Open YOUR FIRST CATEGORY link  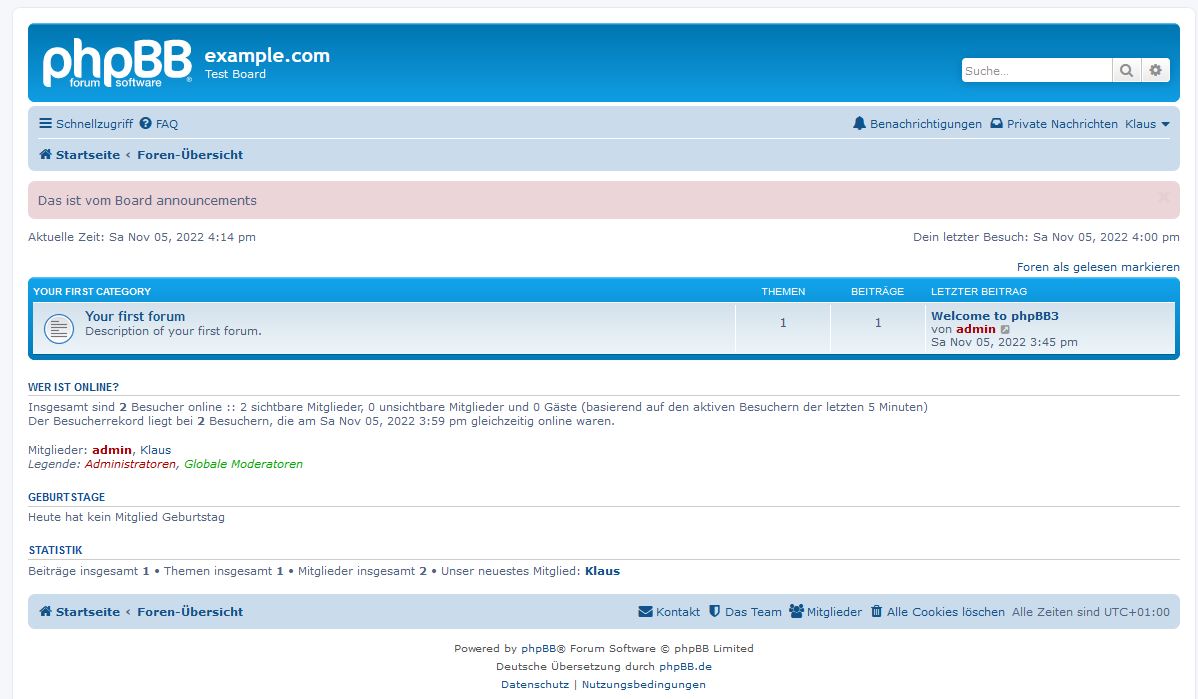92,291
